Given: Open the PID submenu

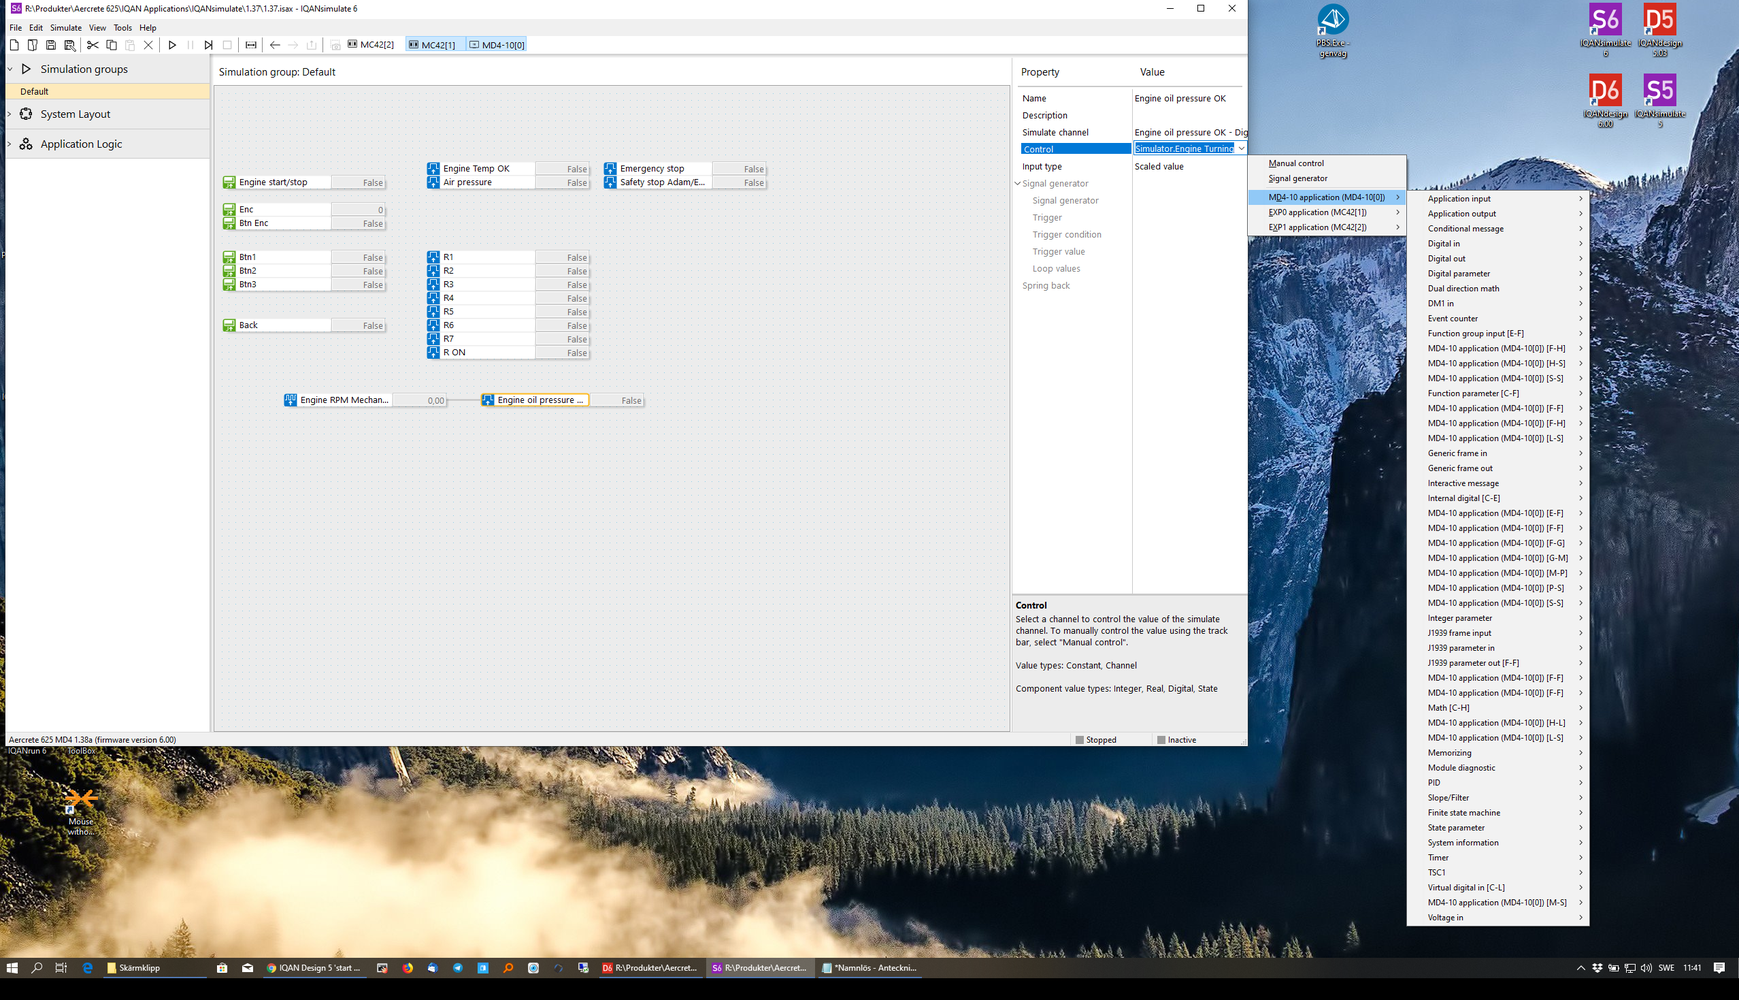Looking at the screenshot, I should (1498, 783).
